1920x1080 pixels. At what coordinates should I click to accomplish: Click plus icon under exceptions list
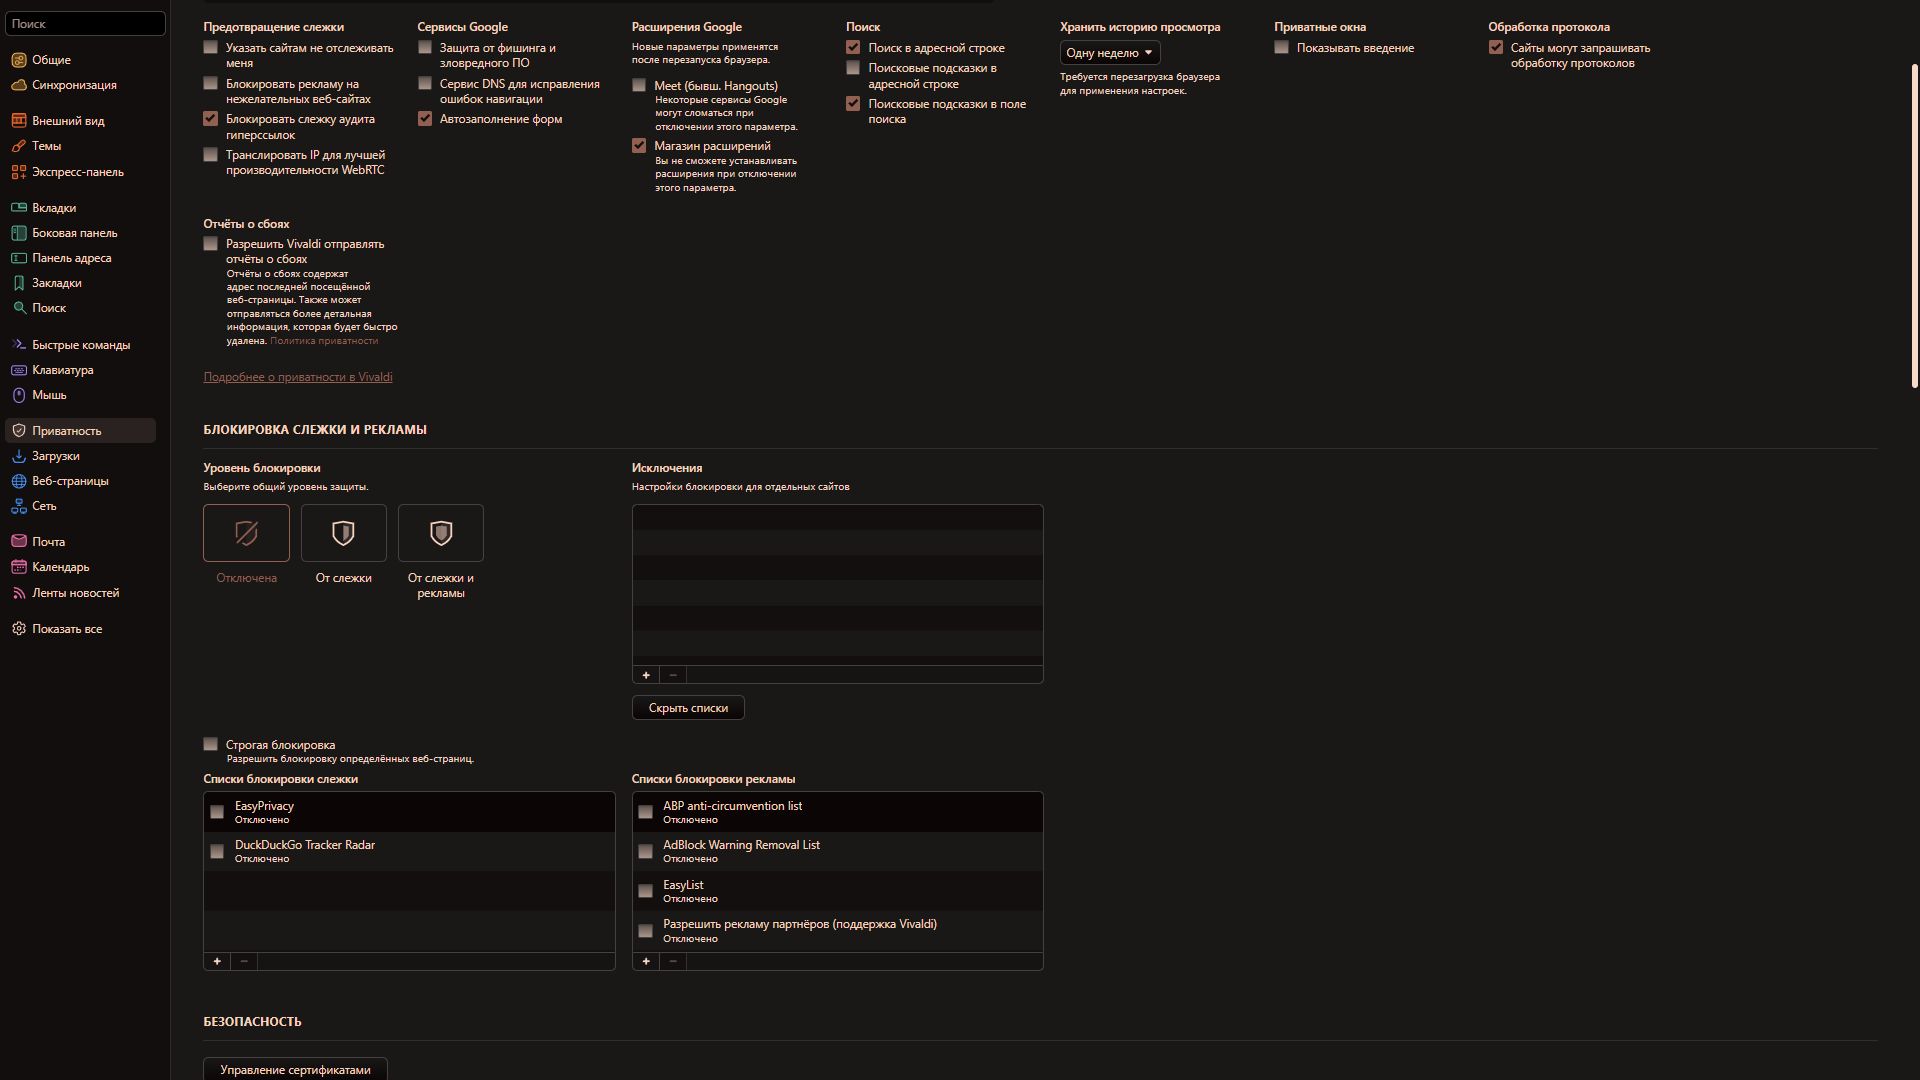click(646, 675)
